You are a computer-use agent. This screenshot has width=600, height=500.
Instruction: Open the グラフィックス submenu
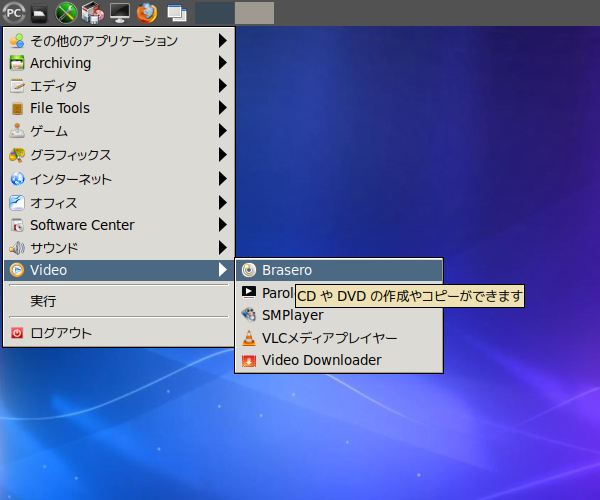click(x=119, y=155)
